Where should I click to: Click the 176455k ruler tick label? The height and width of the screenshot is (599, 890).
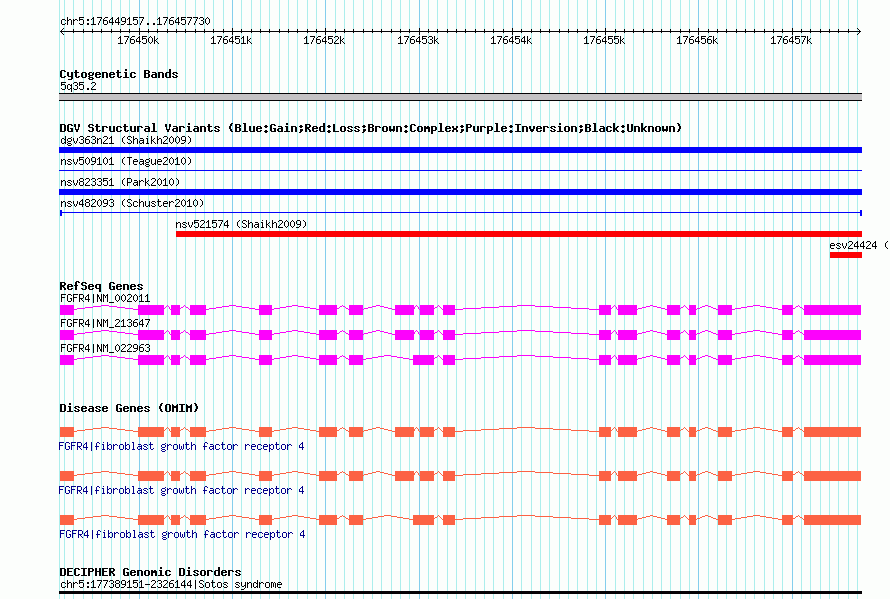(604, 40)
